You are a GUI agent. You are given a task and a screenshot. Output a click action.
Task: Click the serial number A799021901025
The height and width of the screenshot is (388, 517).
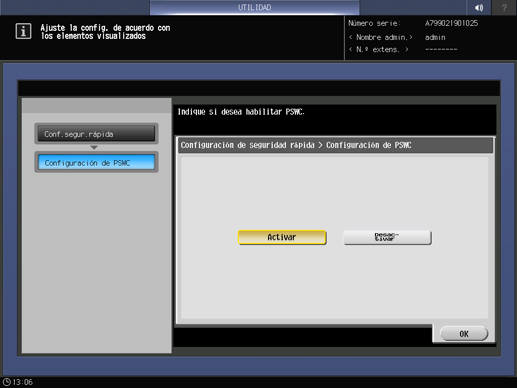pos(451,23)
